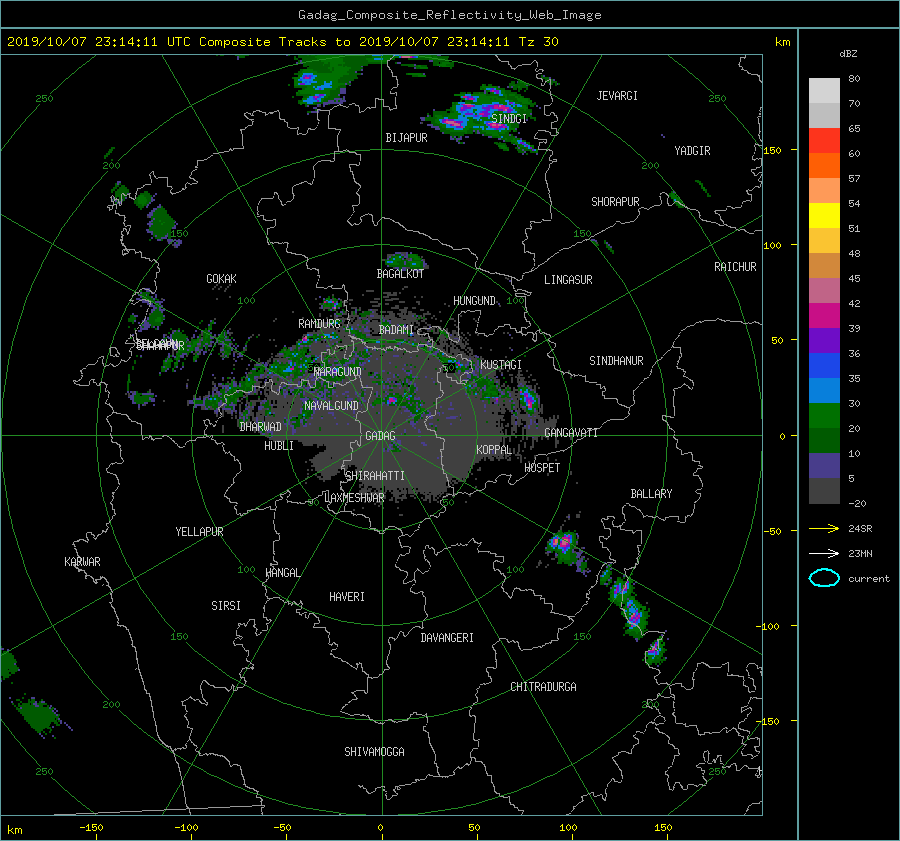Image resolution: width=900 pixels, height=841 pixels.
Task: Click the YELLAPUR city label
Action: click(199, 532)
